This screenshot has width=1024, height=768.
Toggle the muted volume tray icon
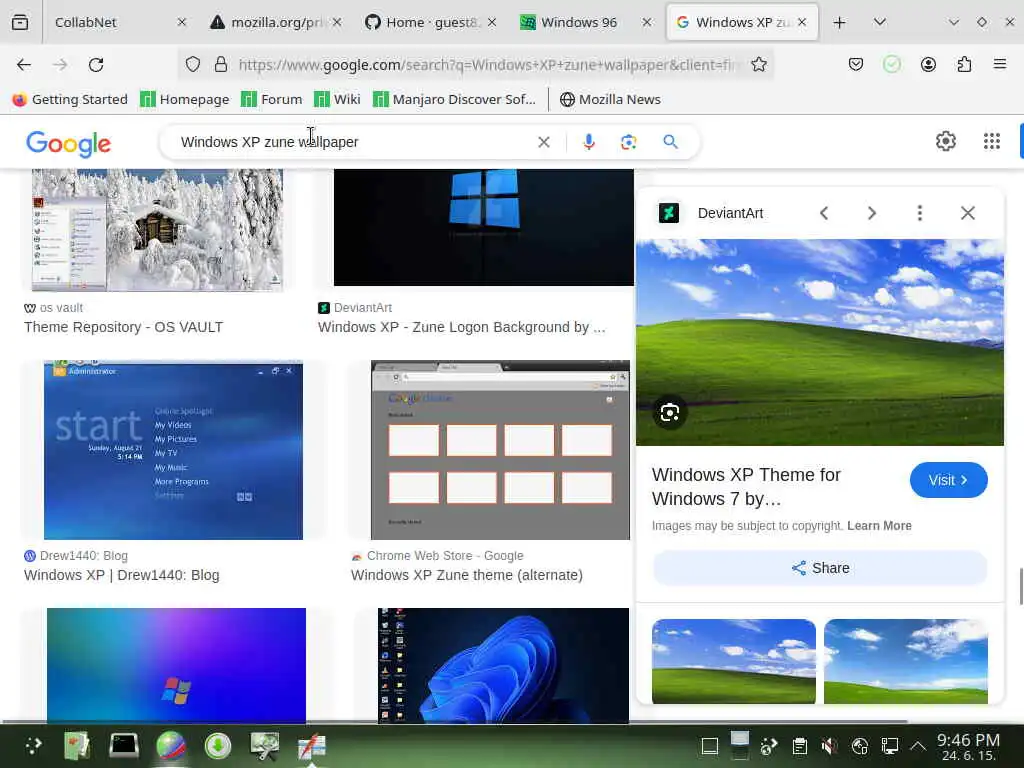829,746
